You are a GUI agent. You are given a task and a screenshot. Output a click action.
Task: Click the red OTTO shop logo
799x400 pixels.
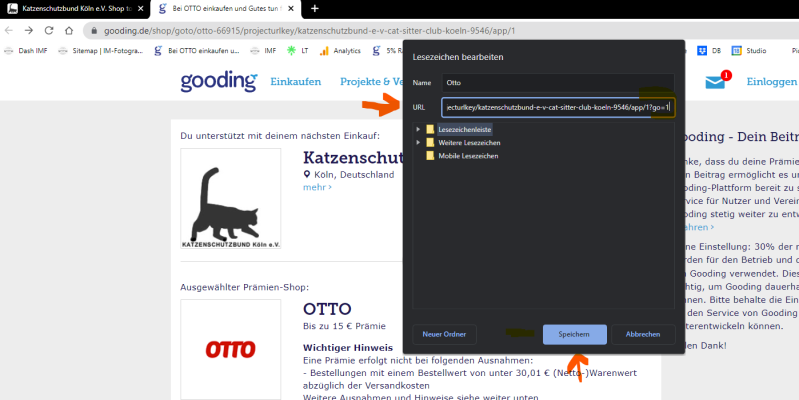coord(230,349)
